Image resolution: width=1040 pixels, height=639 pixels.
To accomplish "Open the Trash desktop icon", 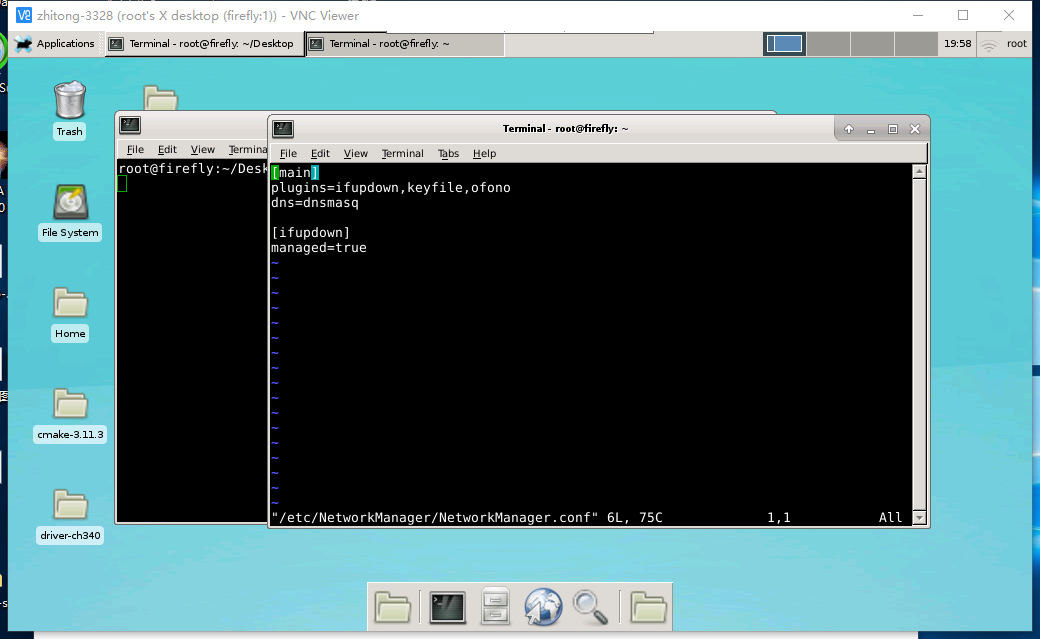I will pos(69,102).
